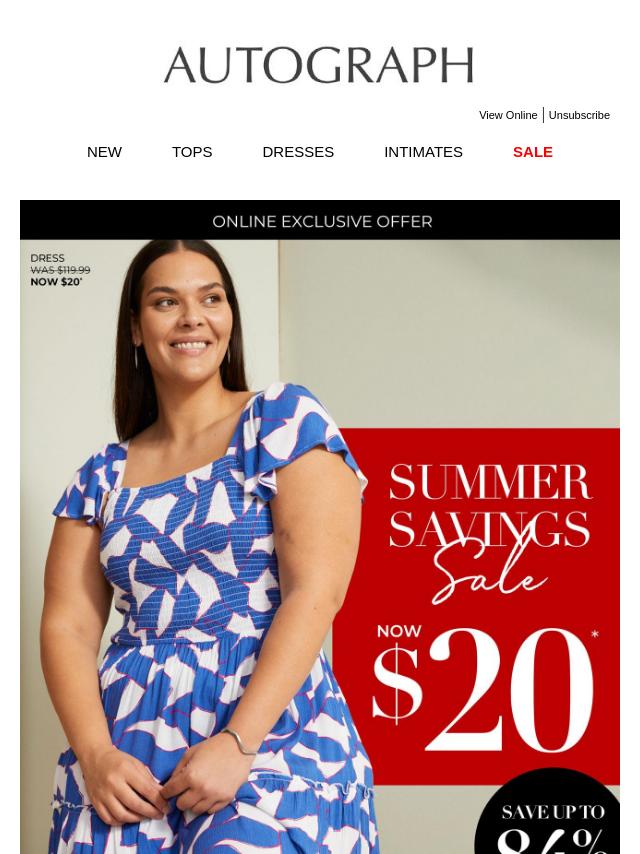Click the silver bracelet on the model's wrist
640x854 pixels.
click(x=239, y=742)
